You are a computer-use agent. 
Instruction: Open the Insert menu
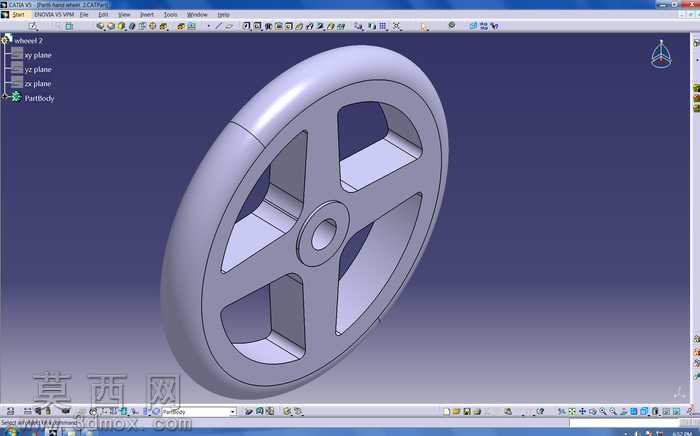pos(147,15)
